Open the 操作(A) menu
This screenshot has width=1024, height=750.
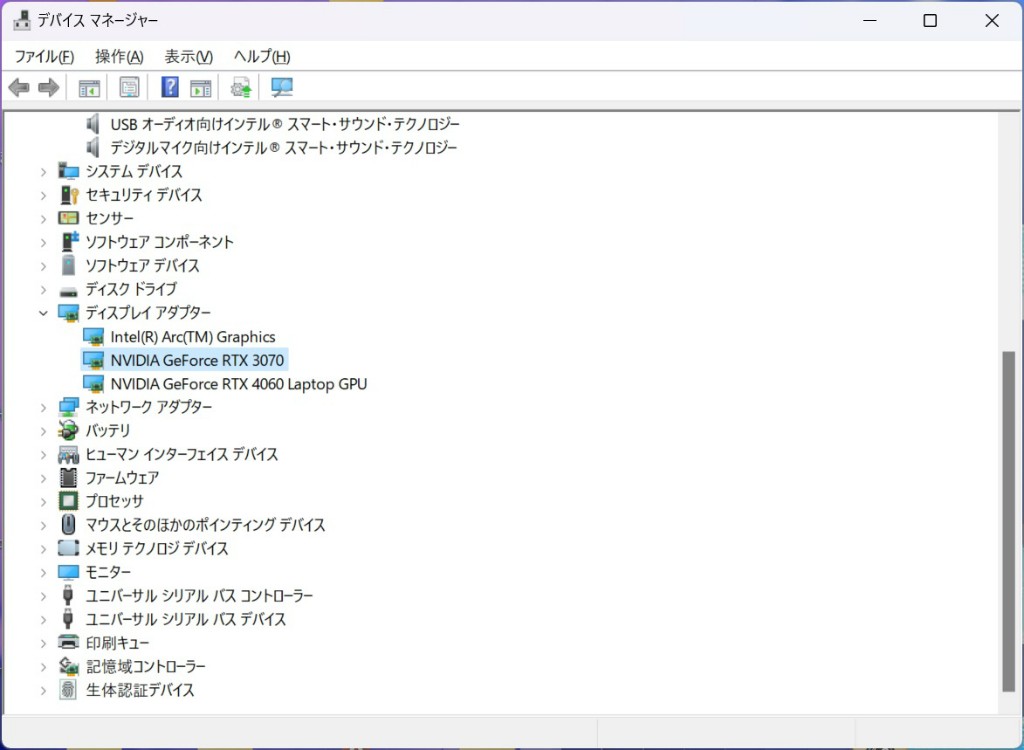click(x=119, y=57)
